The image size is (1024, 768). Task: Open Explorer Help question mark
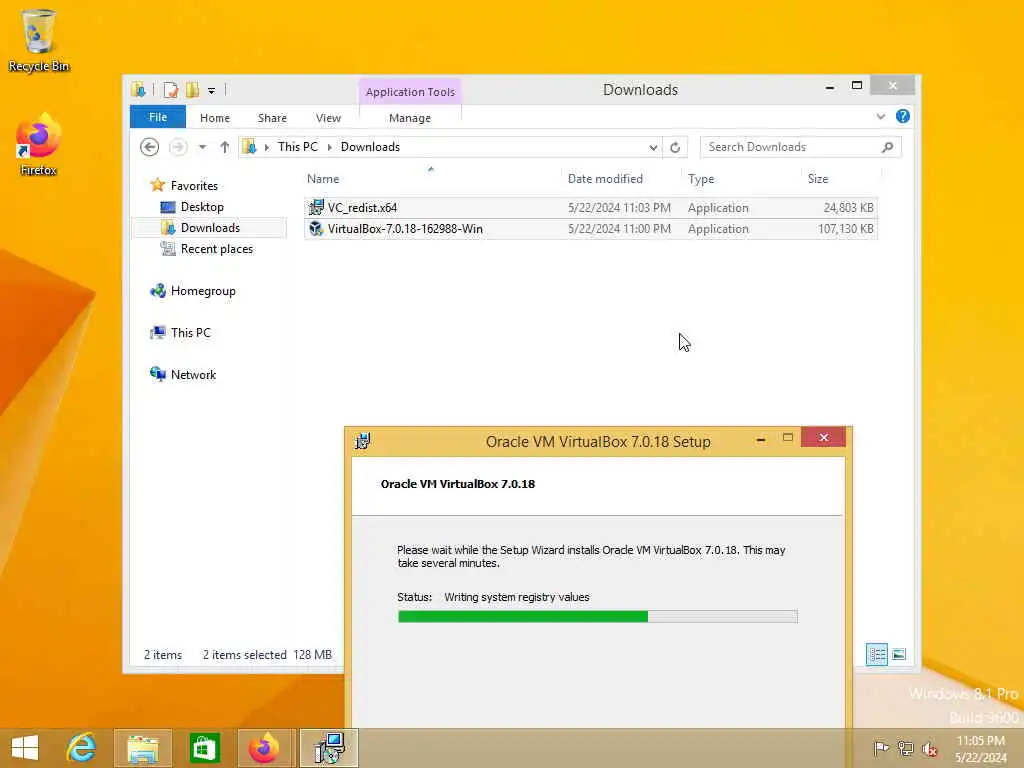click(x=903, y=116)
